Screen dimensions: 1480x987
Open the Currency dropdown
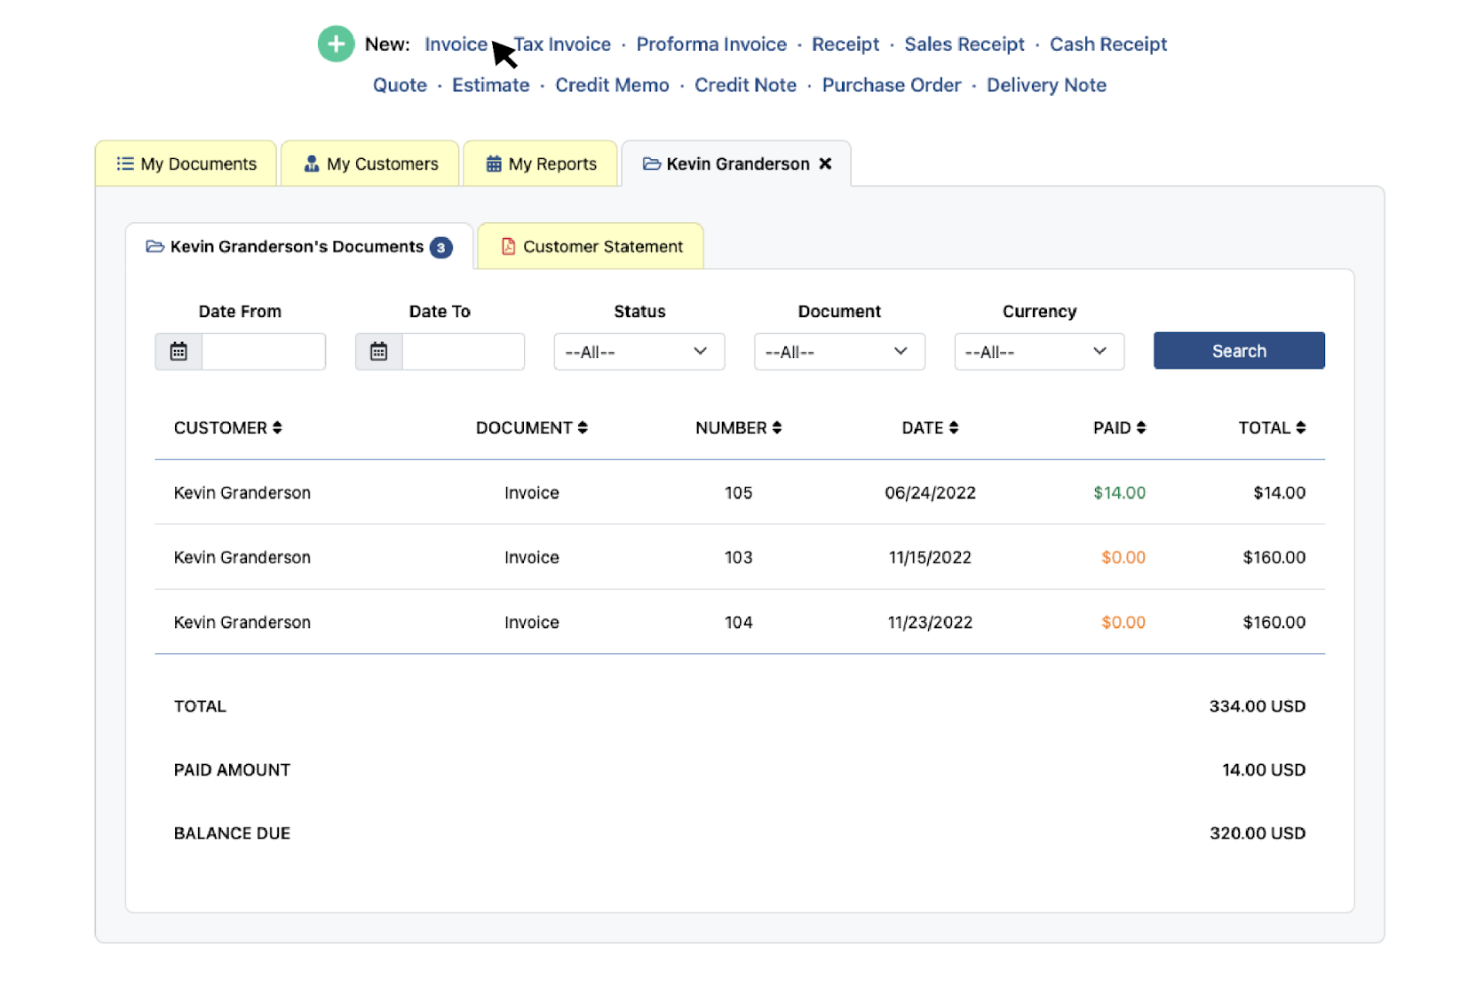pos(1038,351)
